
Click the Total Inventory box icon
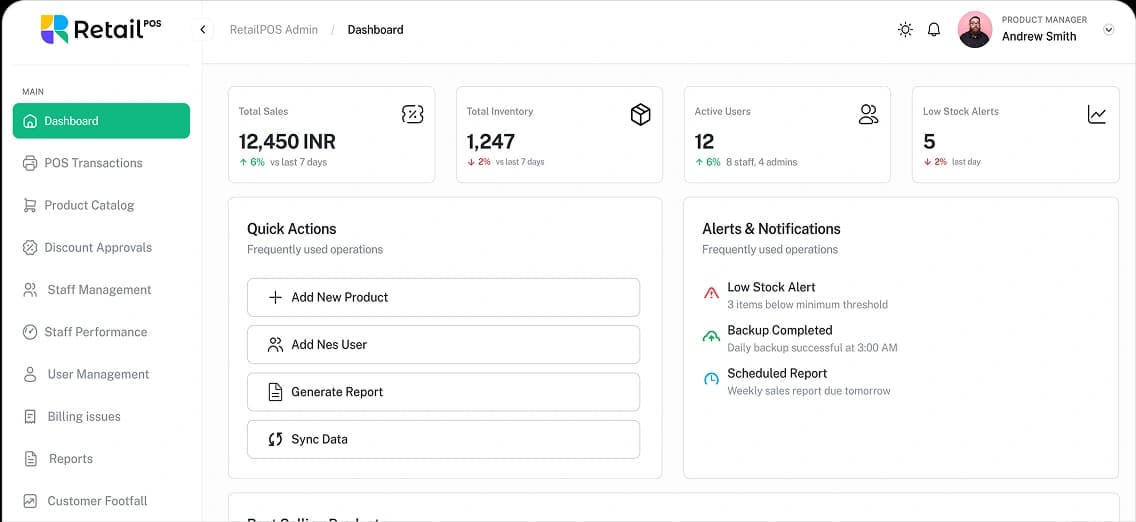tap(640, 115)
